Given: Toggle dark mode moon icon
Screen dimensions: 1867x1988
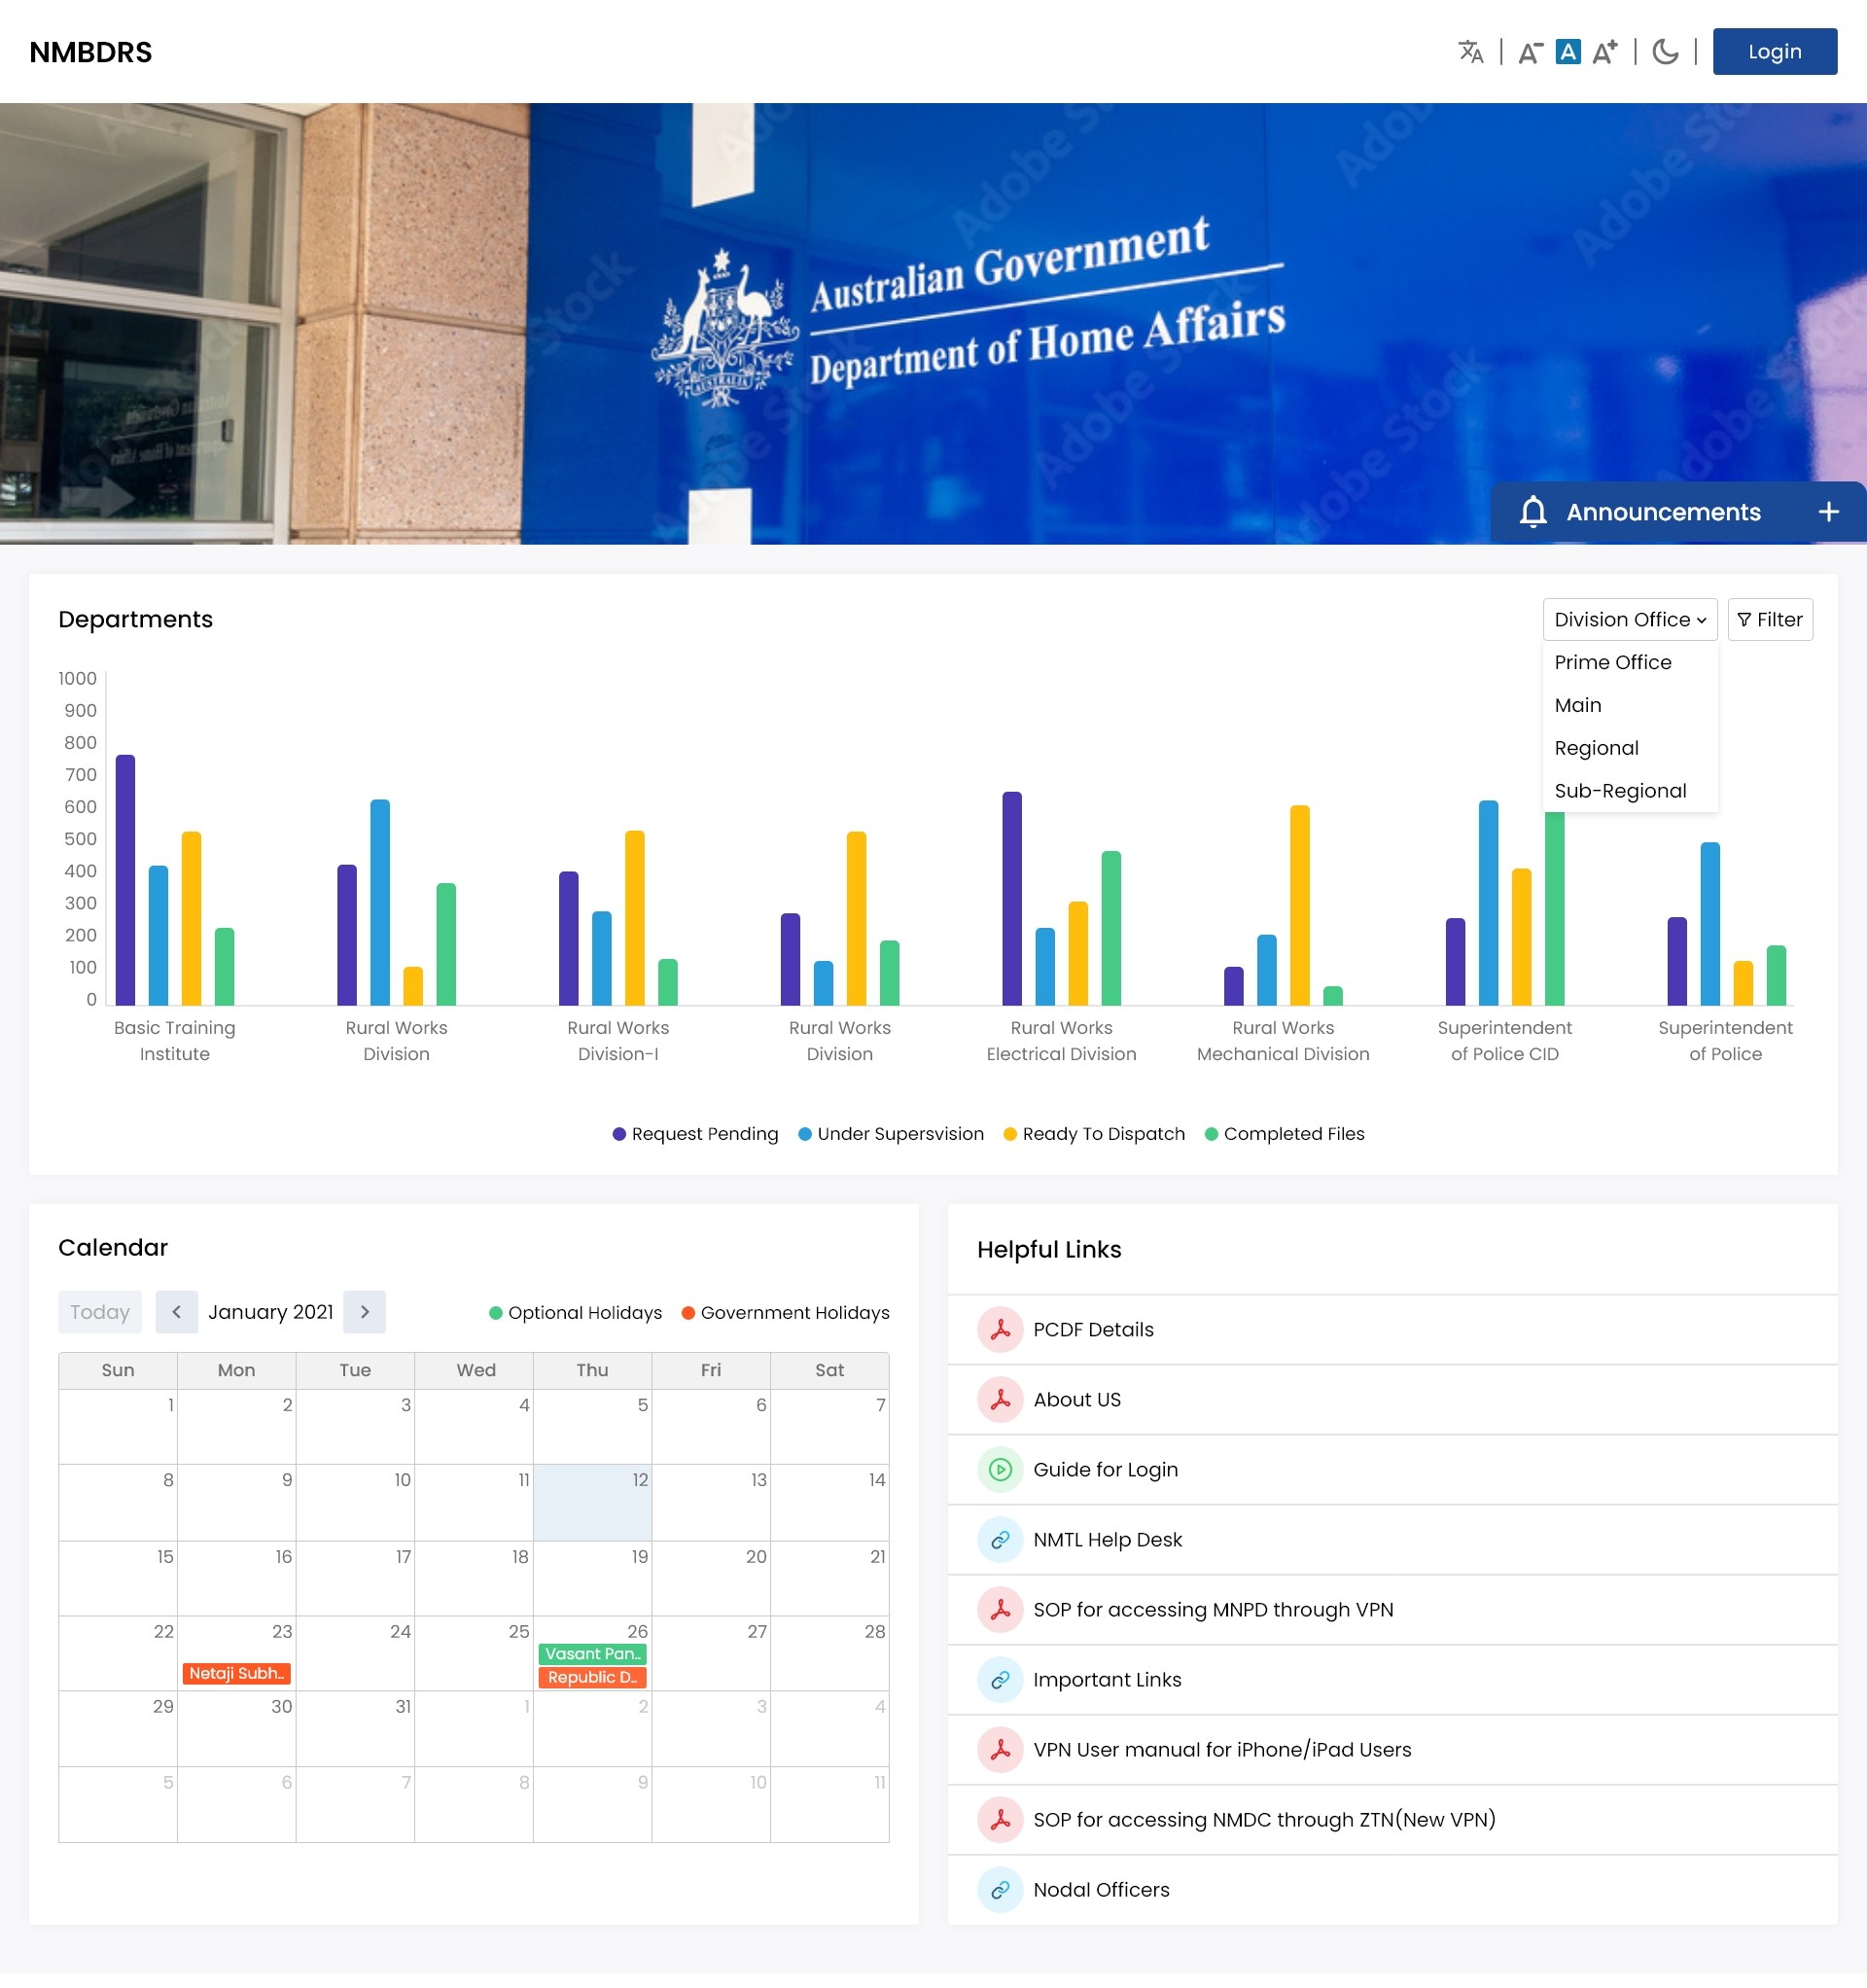Looking at the screenshot, I should (x=1665, y=52).
